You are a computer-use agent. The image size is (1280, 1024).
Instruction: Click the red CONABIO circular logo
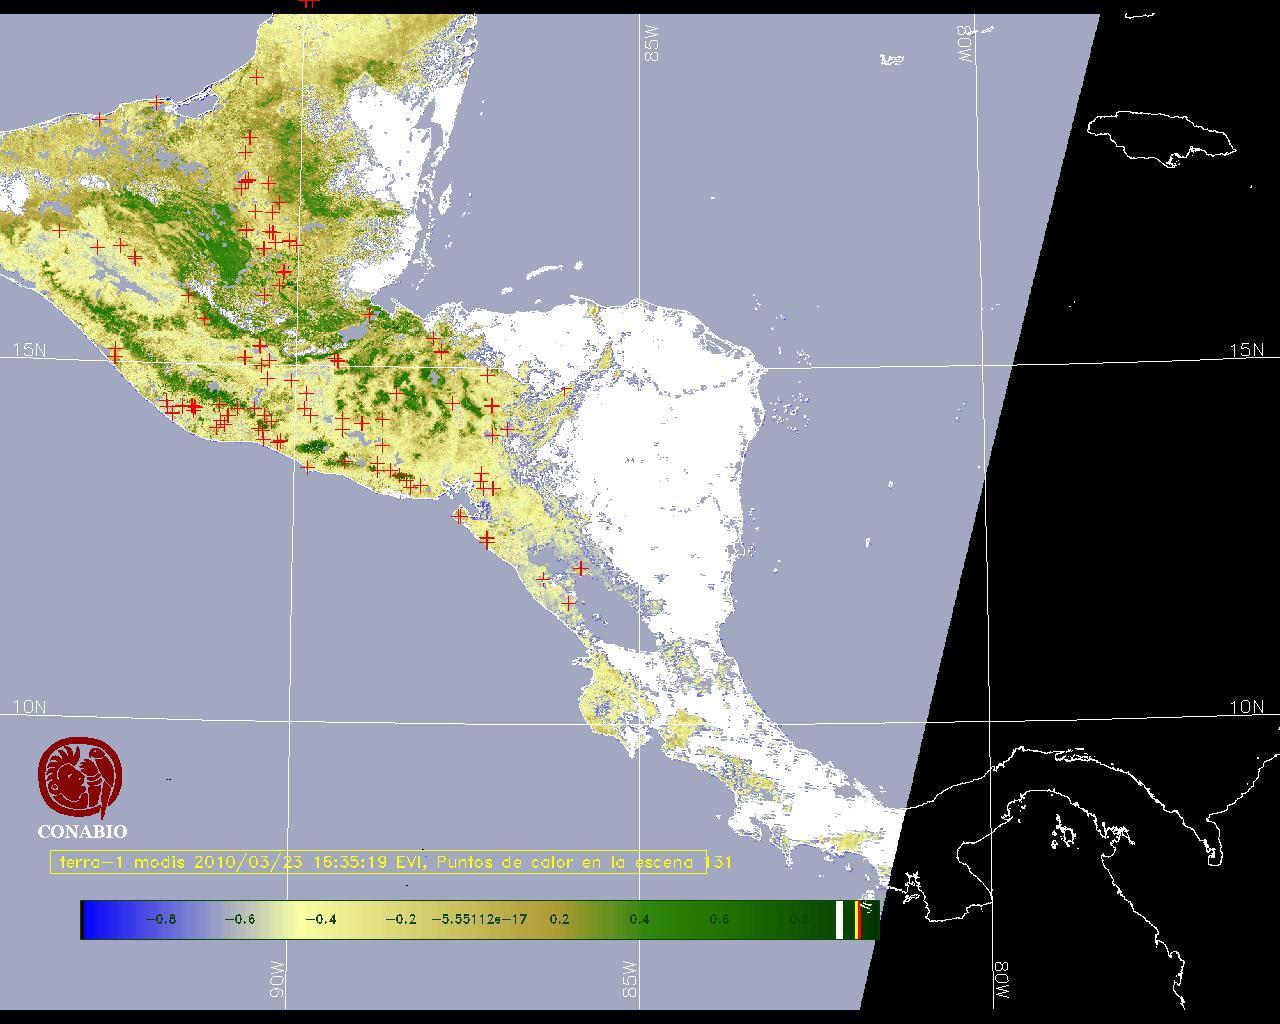[x=80, y=778]
